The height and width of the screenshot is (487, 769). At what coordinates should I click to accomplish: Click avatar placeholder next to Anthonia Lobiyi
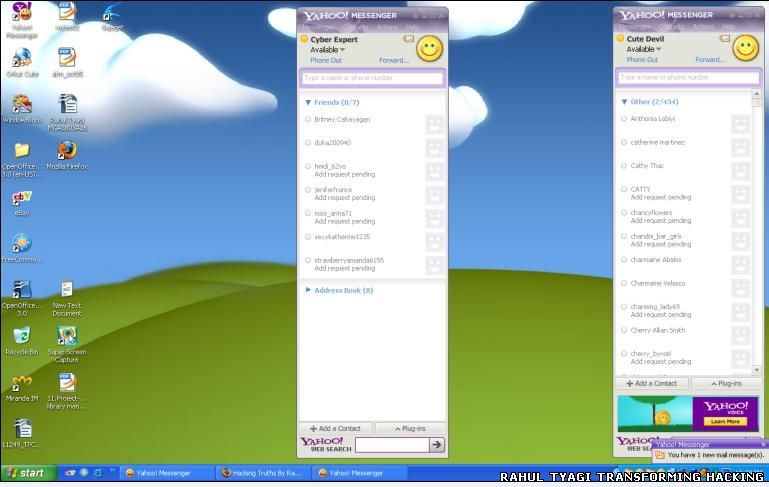[741, 124]
